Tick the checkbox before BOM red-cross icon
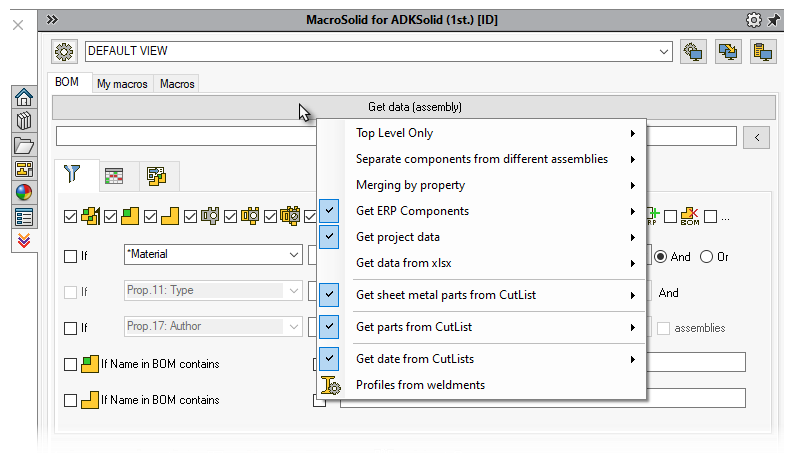Viewport: 794px width, 454px height. pos(670,217)
